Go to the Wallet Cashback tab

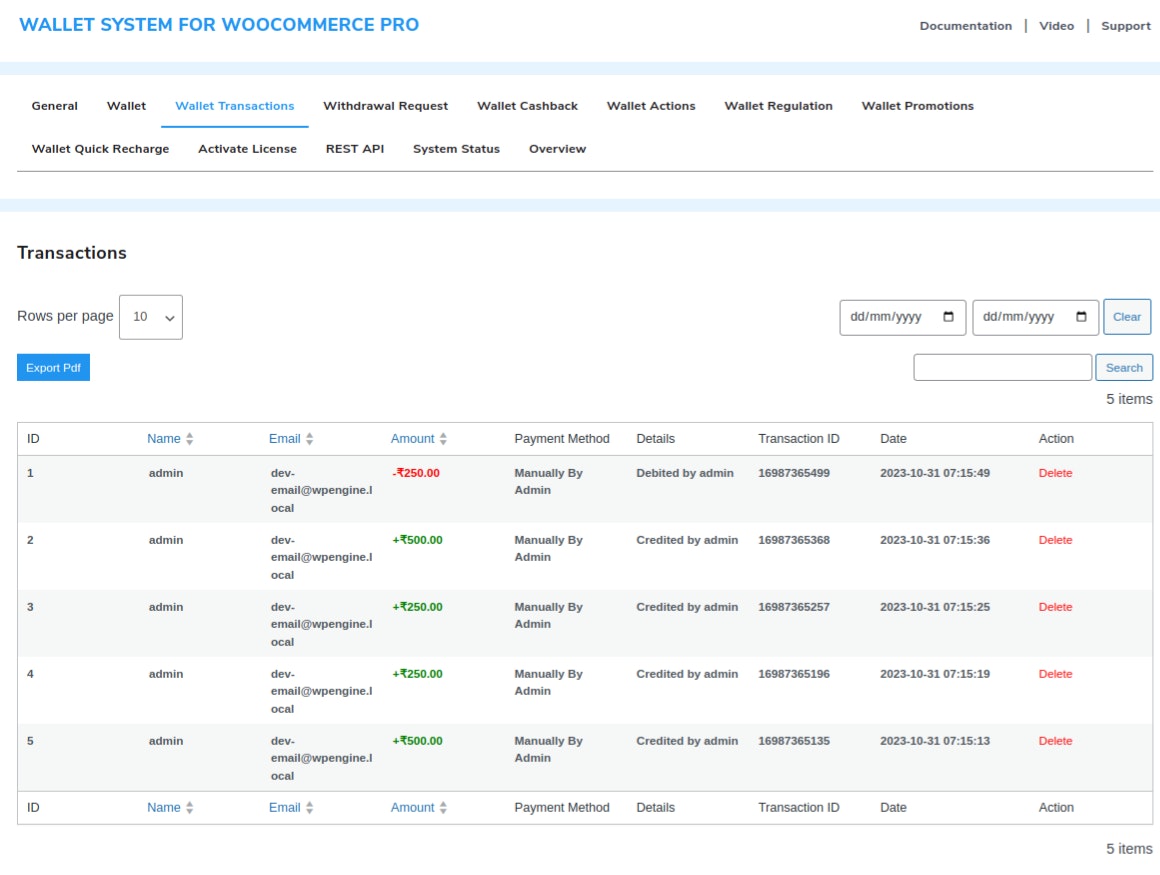(x=527, y=106)
